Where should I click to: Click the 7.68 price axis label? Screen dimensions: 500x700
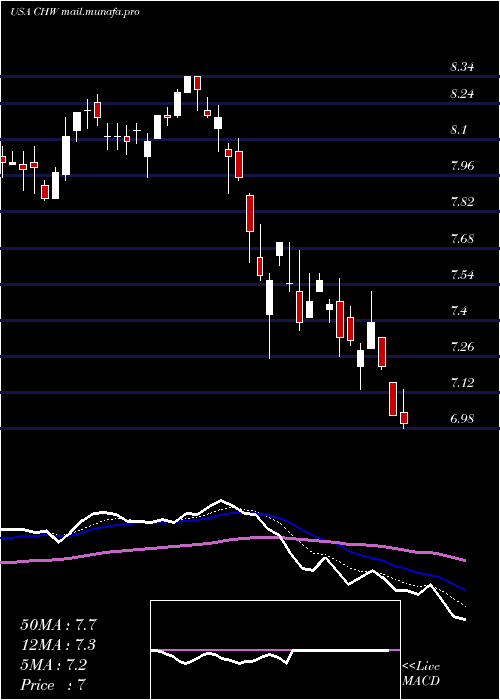click(462, 238)
